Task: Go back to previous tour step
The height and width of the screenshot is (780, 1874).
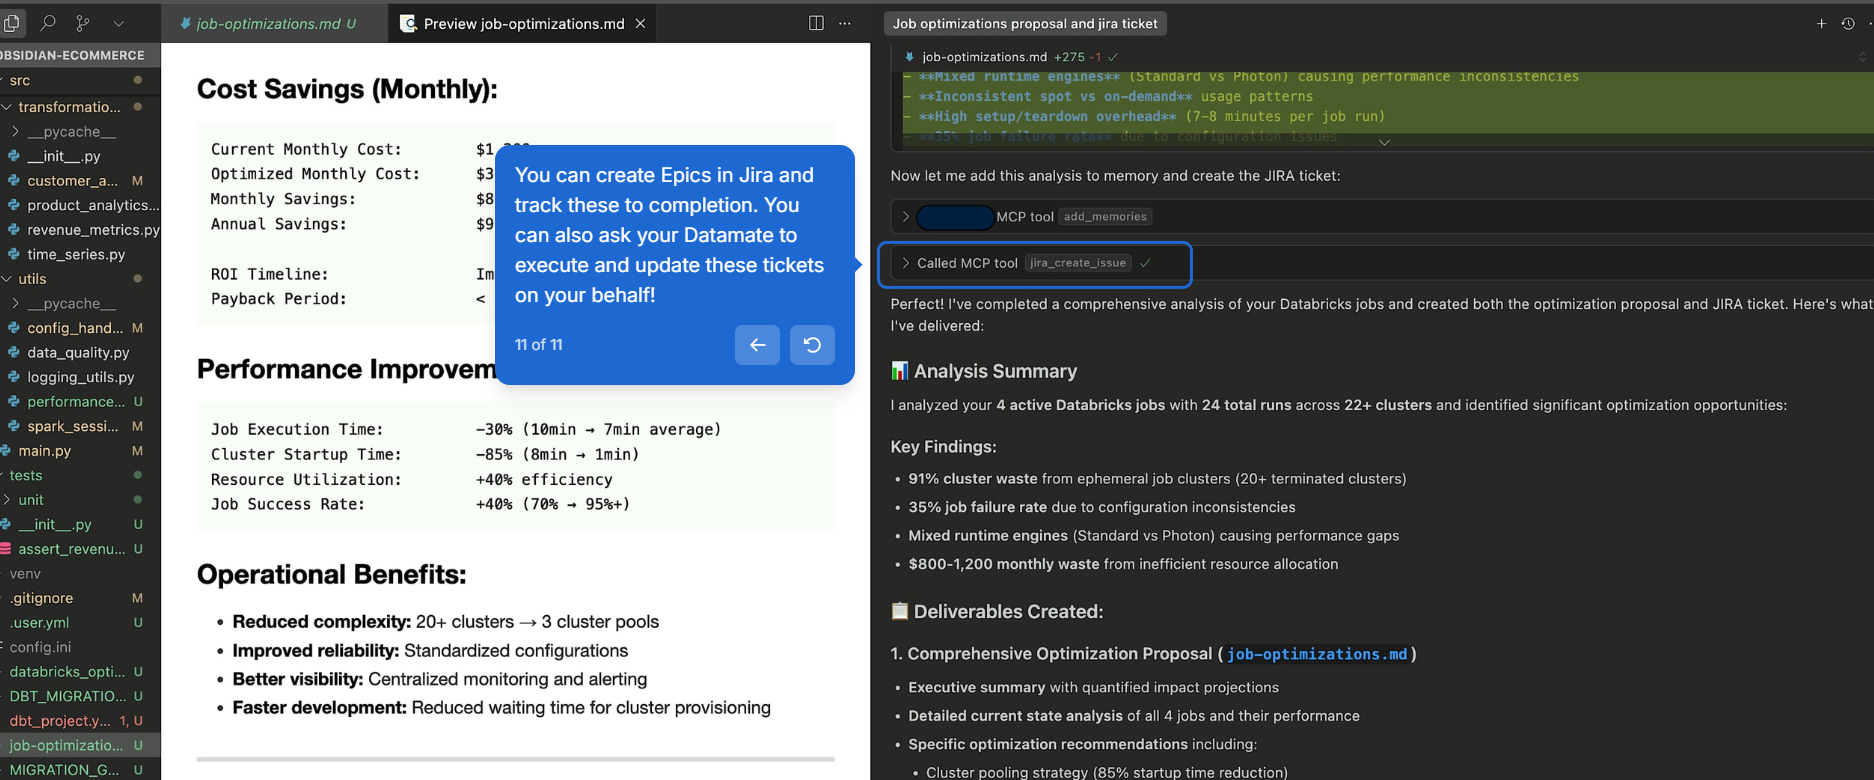Action: [757, 345]
